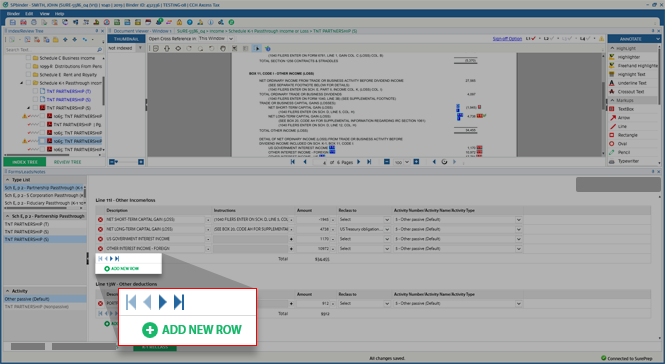Image resolution: width=665 pixels, height=364 pixels.
Task: Check the Schedule K-1 Passthrough folder box
Action: click(x=28, y=83)
